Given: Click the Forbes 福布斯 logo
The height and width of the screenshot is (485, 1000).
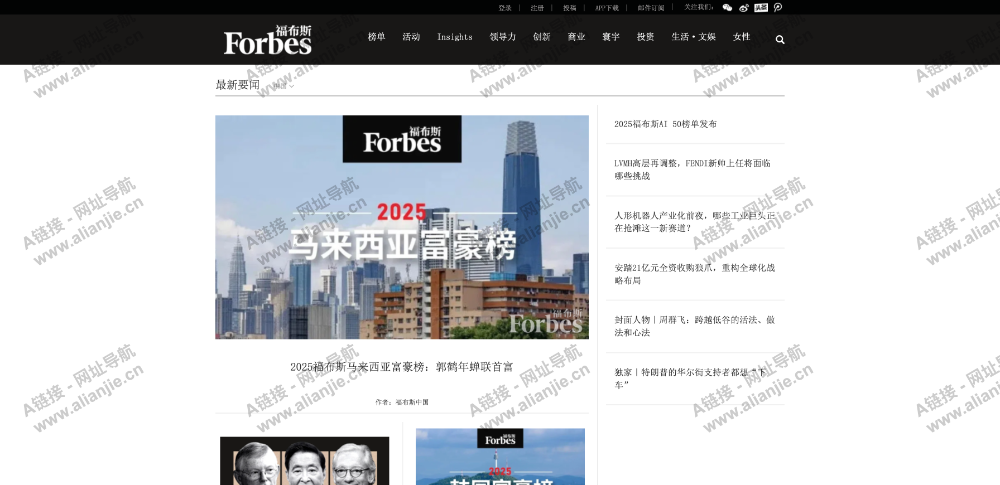Looking at the screenshot, I should coord(267,40).
